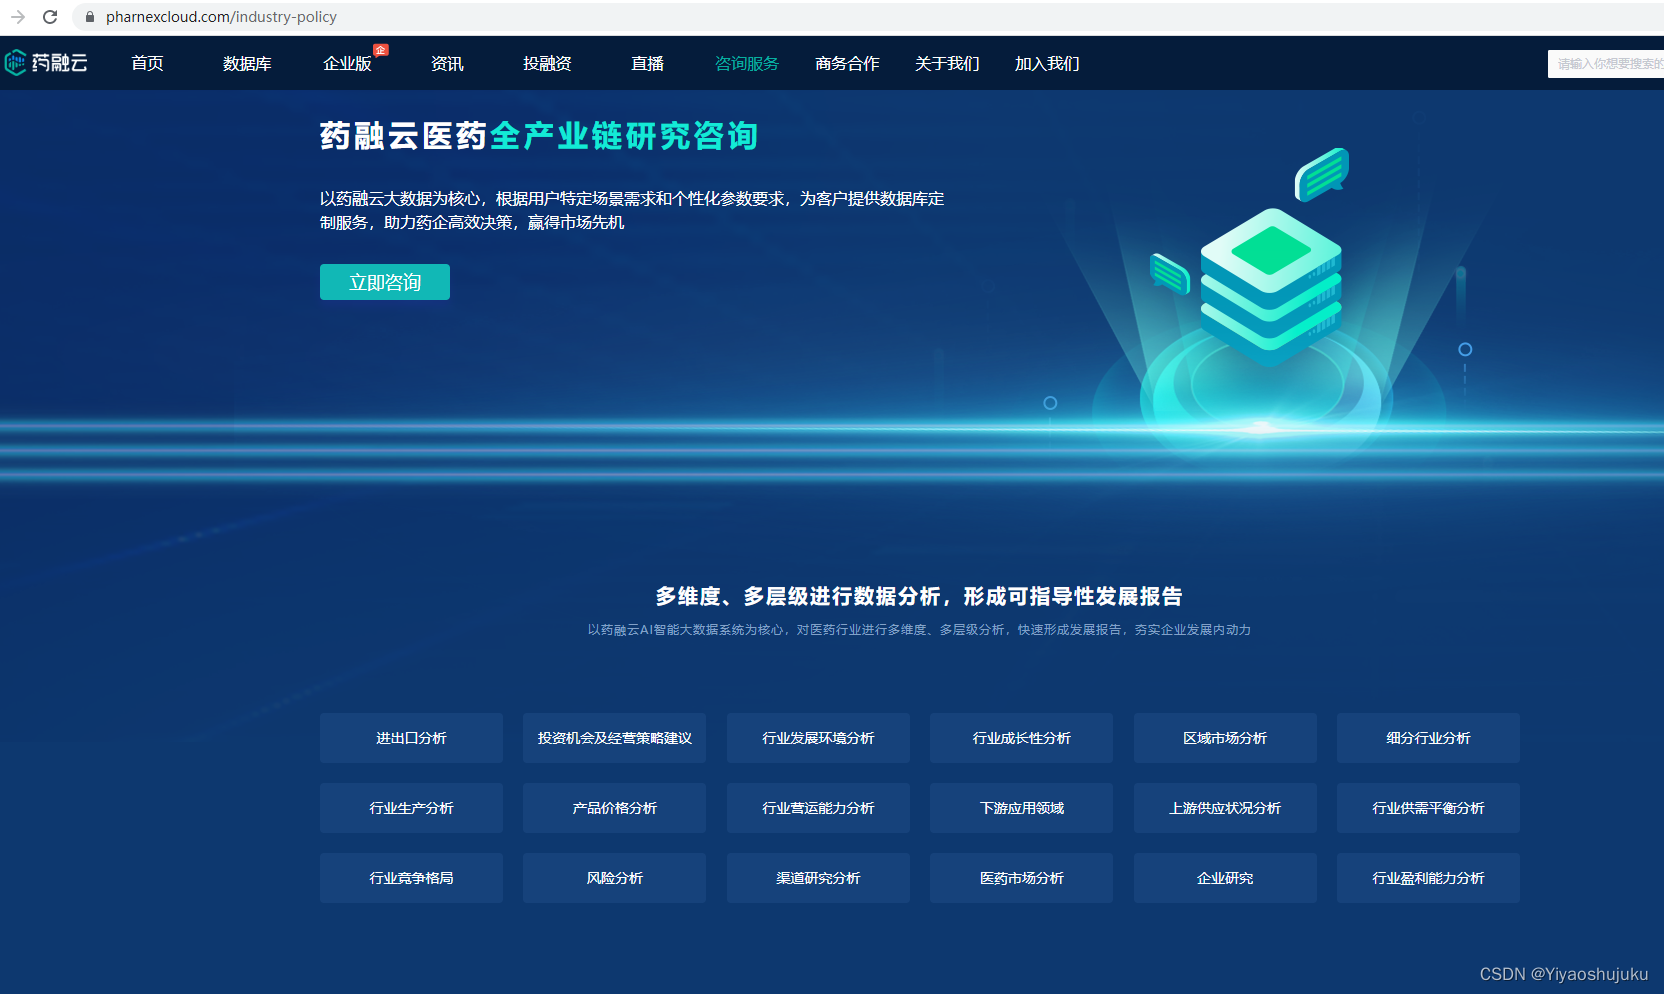Select the 风险分析 card

[x=614, y=878]
